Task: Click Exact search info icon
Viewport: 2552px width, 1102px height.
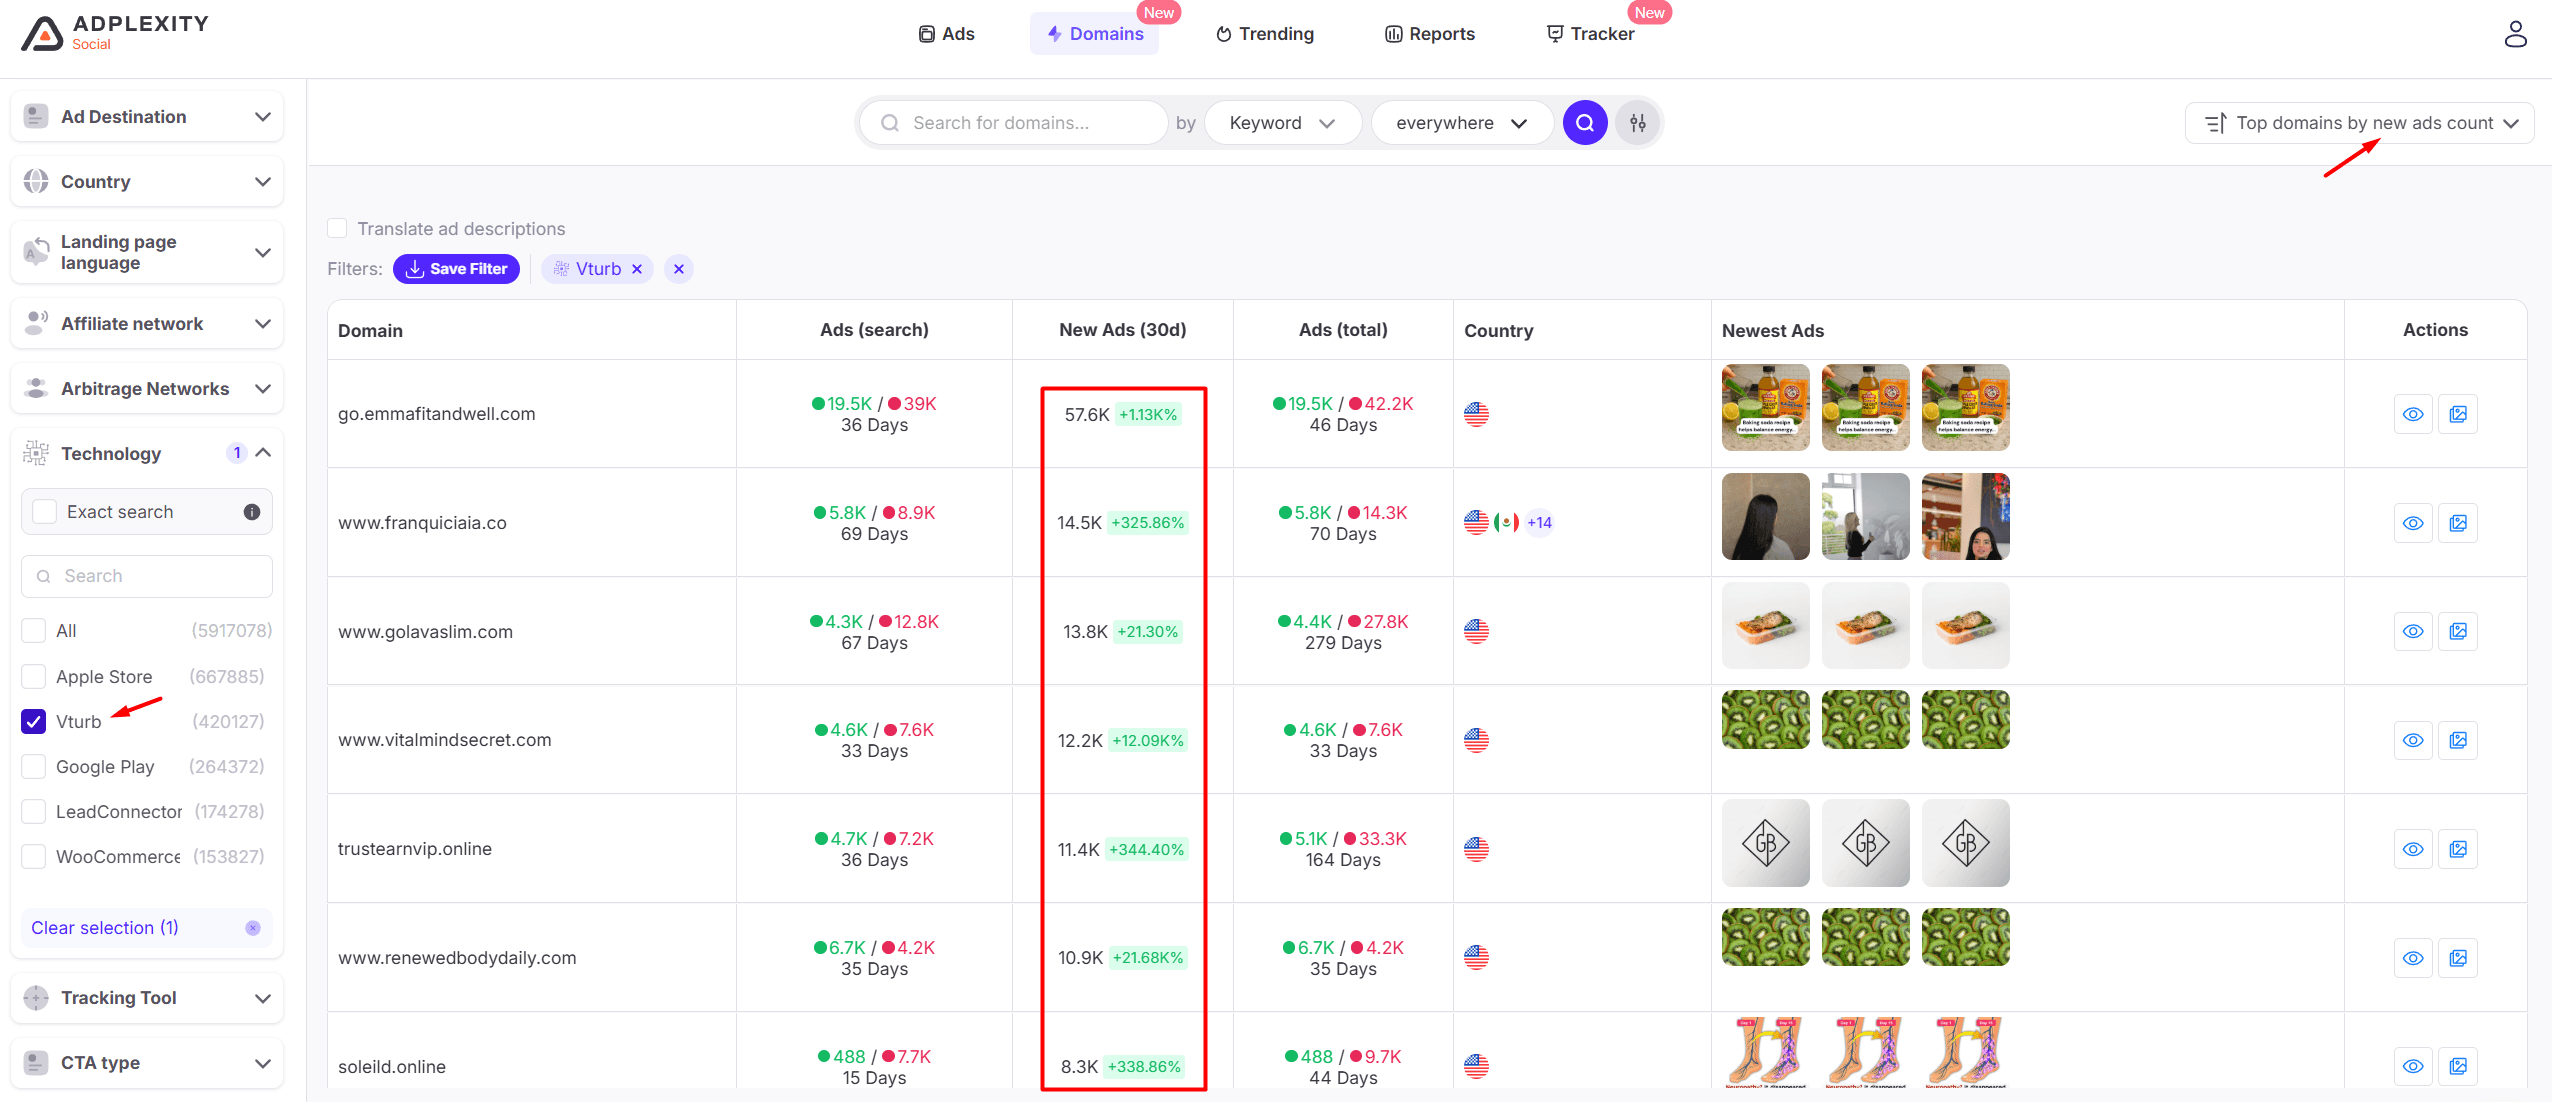Action: pos(252,512)
